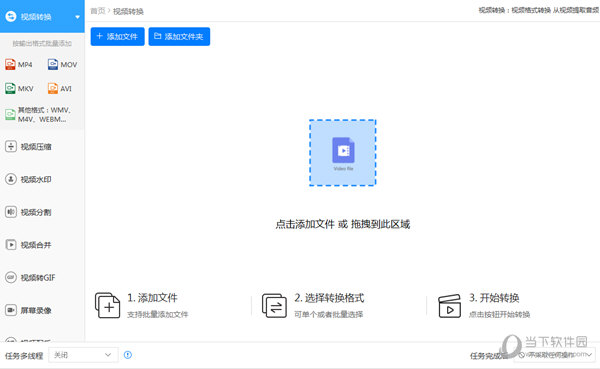
Task: Click the step 1 添加文件 icon
Action: click(x=108, y=305)
